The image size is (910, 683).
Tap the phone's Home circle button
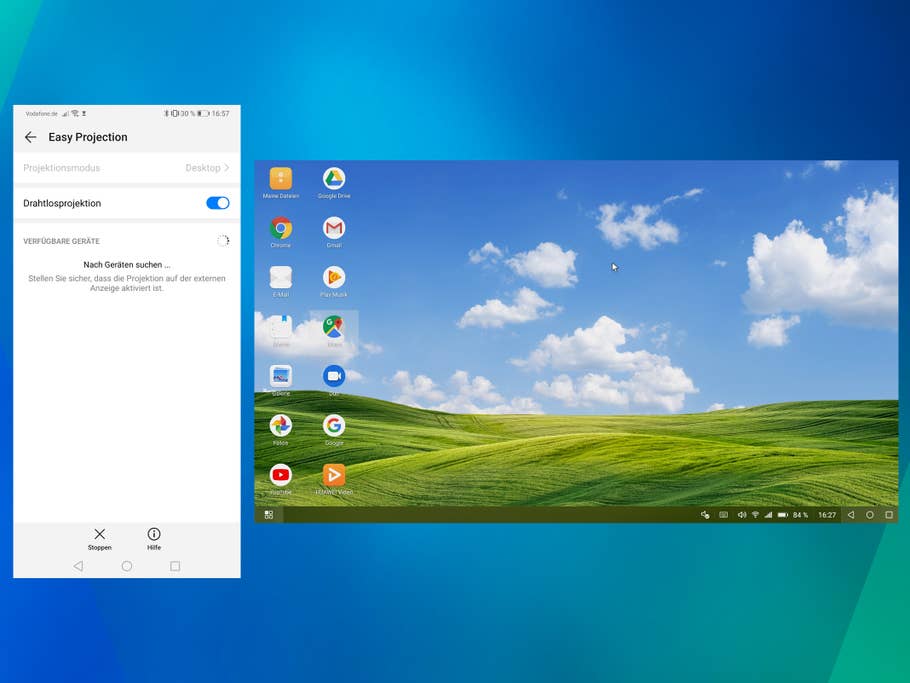point(127,566)
